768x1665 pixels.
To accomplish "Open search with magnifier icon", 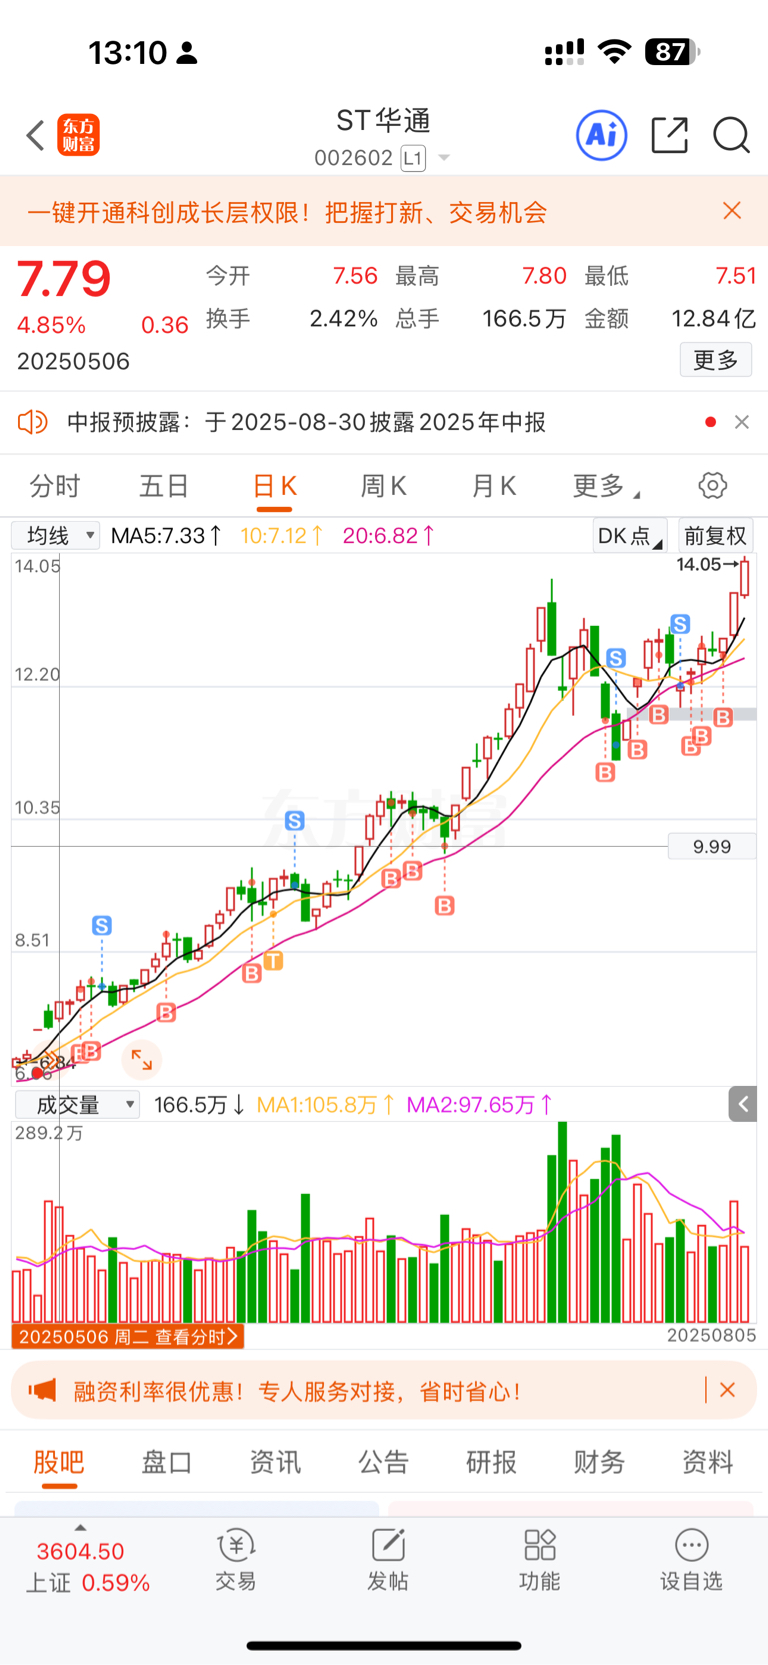I will (x=732, y=135).
